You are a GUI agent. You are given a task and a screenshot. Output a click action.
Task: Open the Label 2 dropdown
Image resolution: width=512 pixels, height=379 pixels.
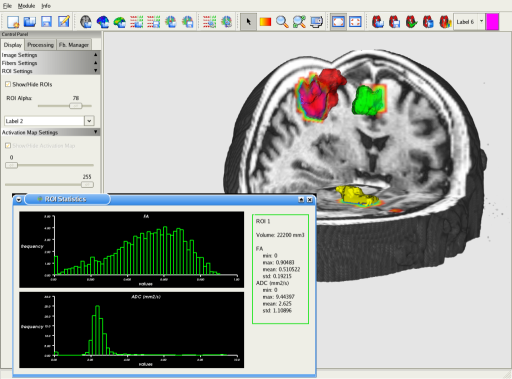(89, 121)
